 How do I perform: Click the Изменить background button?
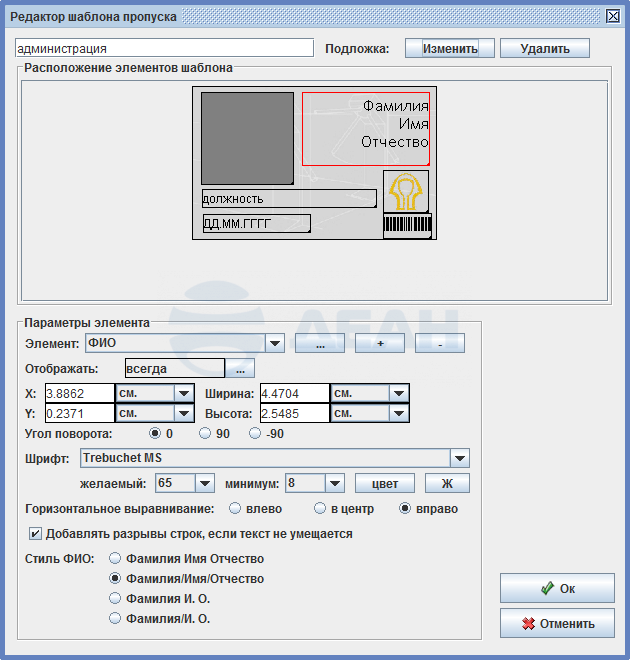click(x=442, y=48)
